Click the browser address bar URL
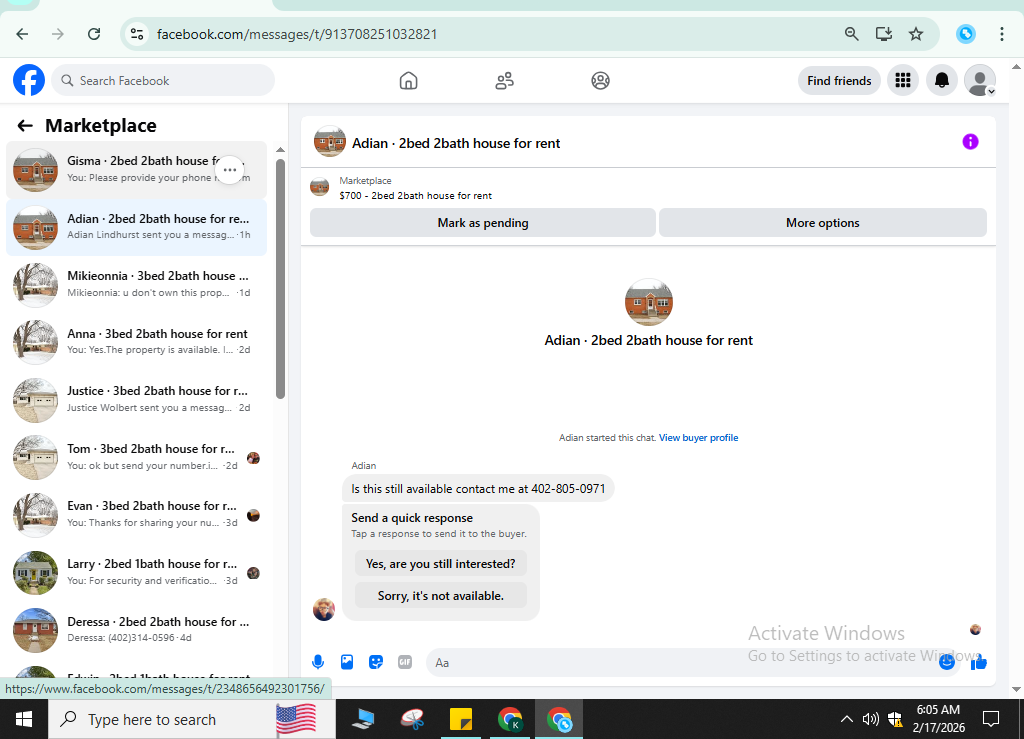Viewport: 1024px width, 739px height. pos(297,34)
